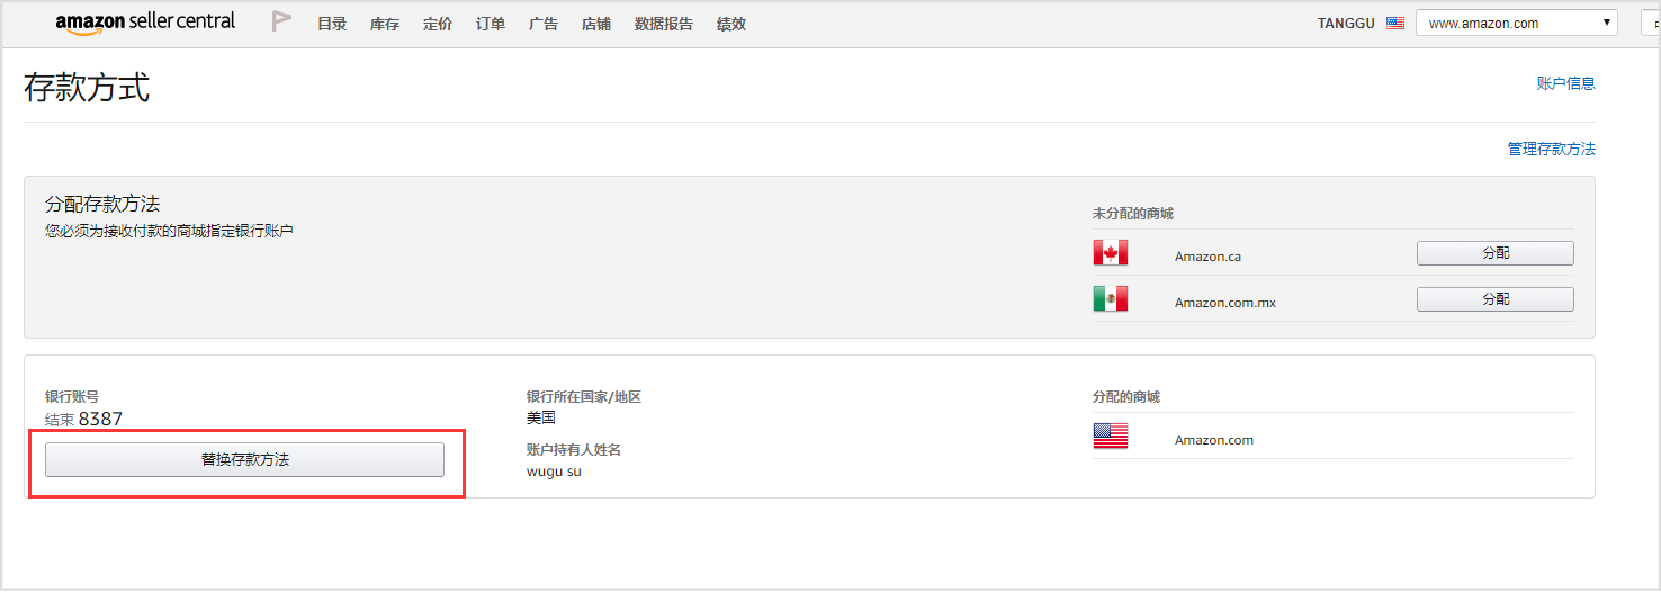Viewport: 1661px width, 598px height.
Task: Open the 定价 menu
Action: (437, 24)
